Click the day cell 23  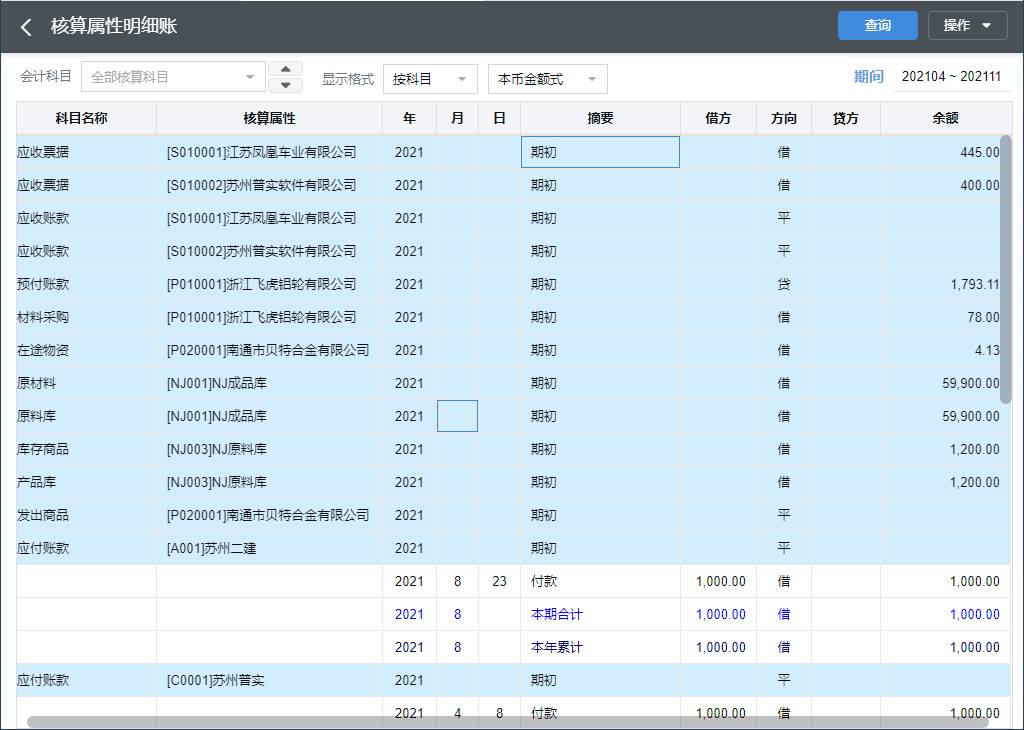tap(499, 582)
